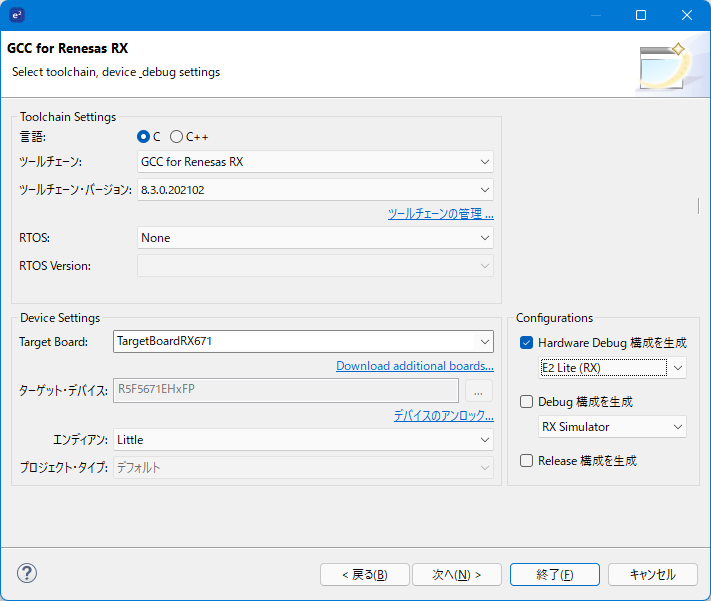Click the GCC for Renesas RX page title
Image resolution: width=711 pixels, height=601 pixels.
[x=68, y=48]
